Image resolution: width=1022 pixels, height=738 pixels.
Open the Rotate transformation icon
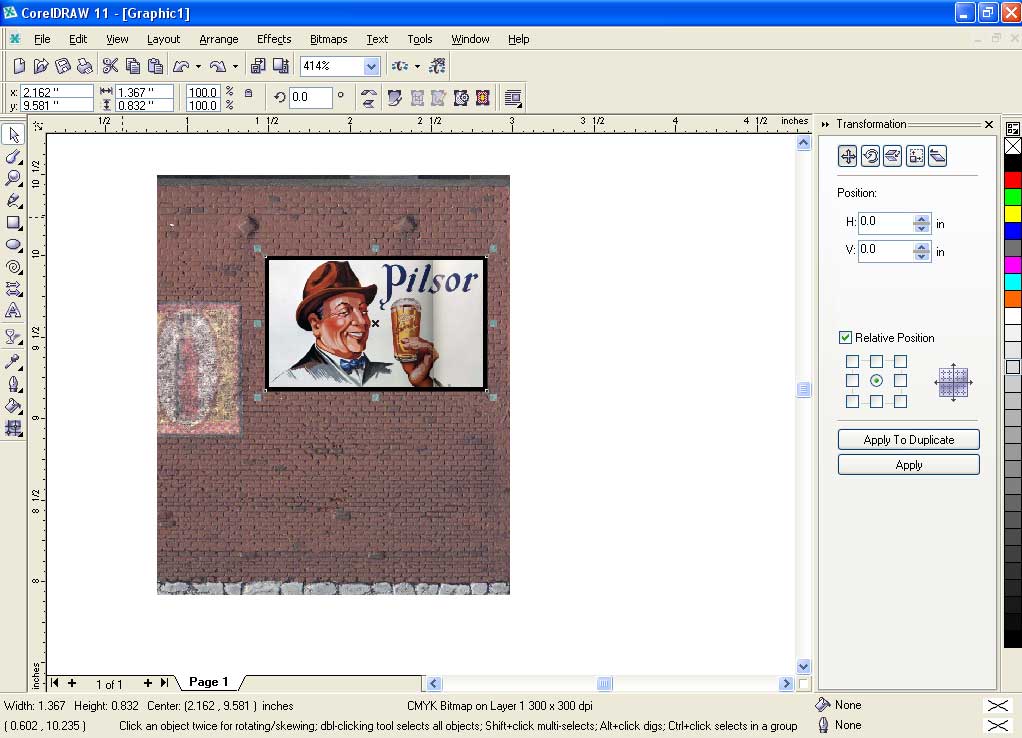[x=870, y=156]
